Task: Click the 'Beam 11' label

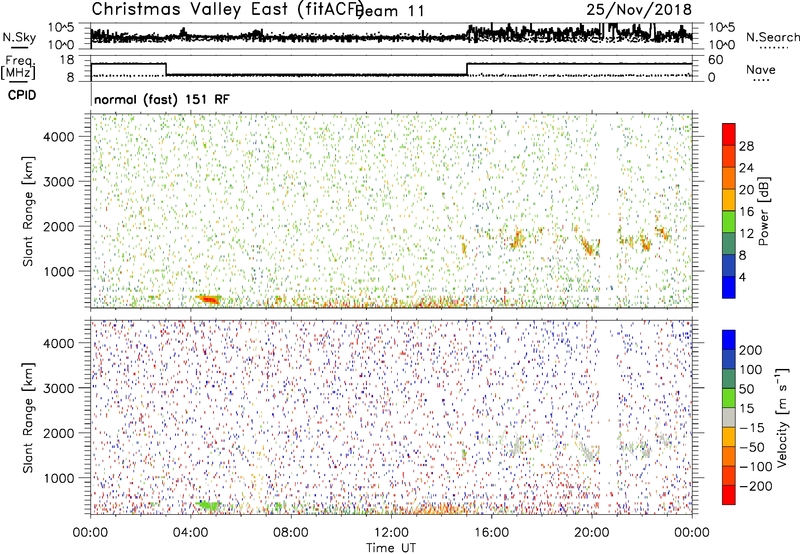Action: point(391,11)
